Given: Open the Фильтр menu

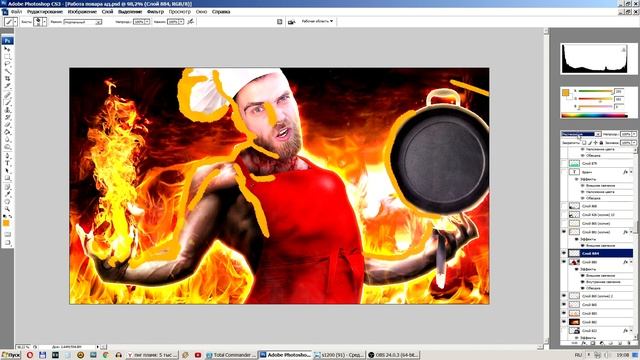Looking at the screenshot, I should tap(155, 12).
